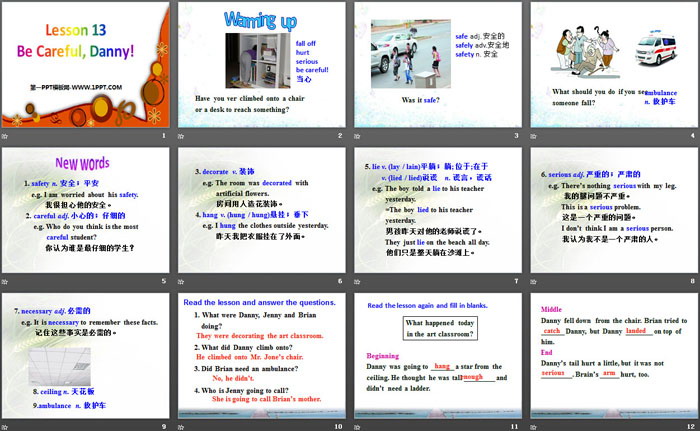Click the 'New words' heading on slide 5
This screenshot has height=431, width=700.
[82, 163]
